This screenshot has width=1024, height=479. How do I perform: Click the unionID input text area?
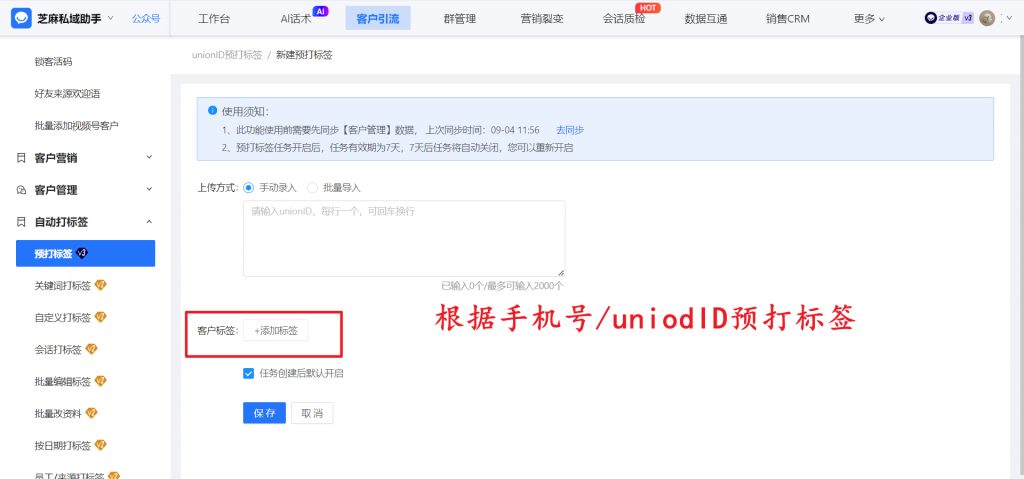pos(403,238)
